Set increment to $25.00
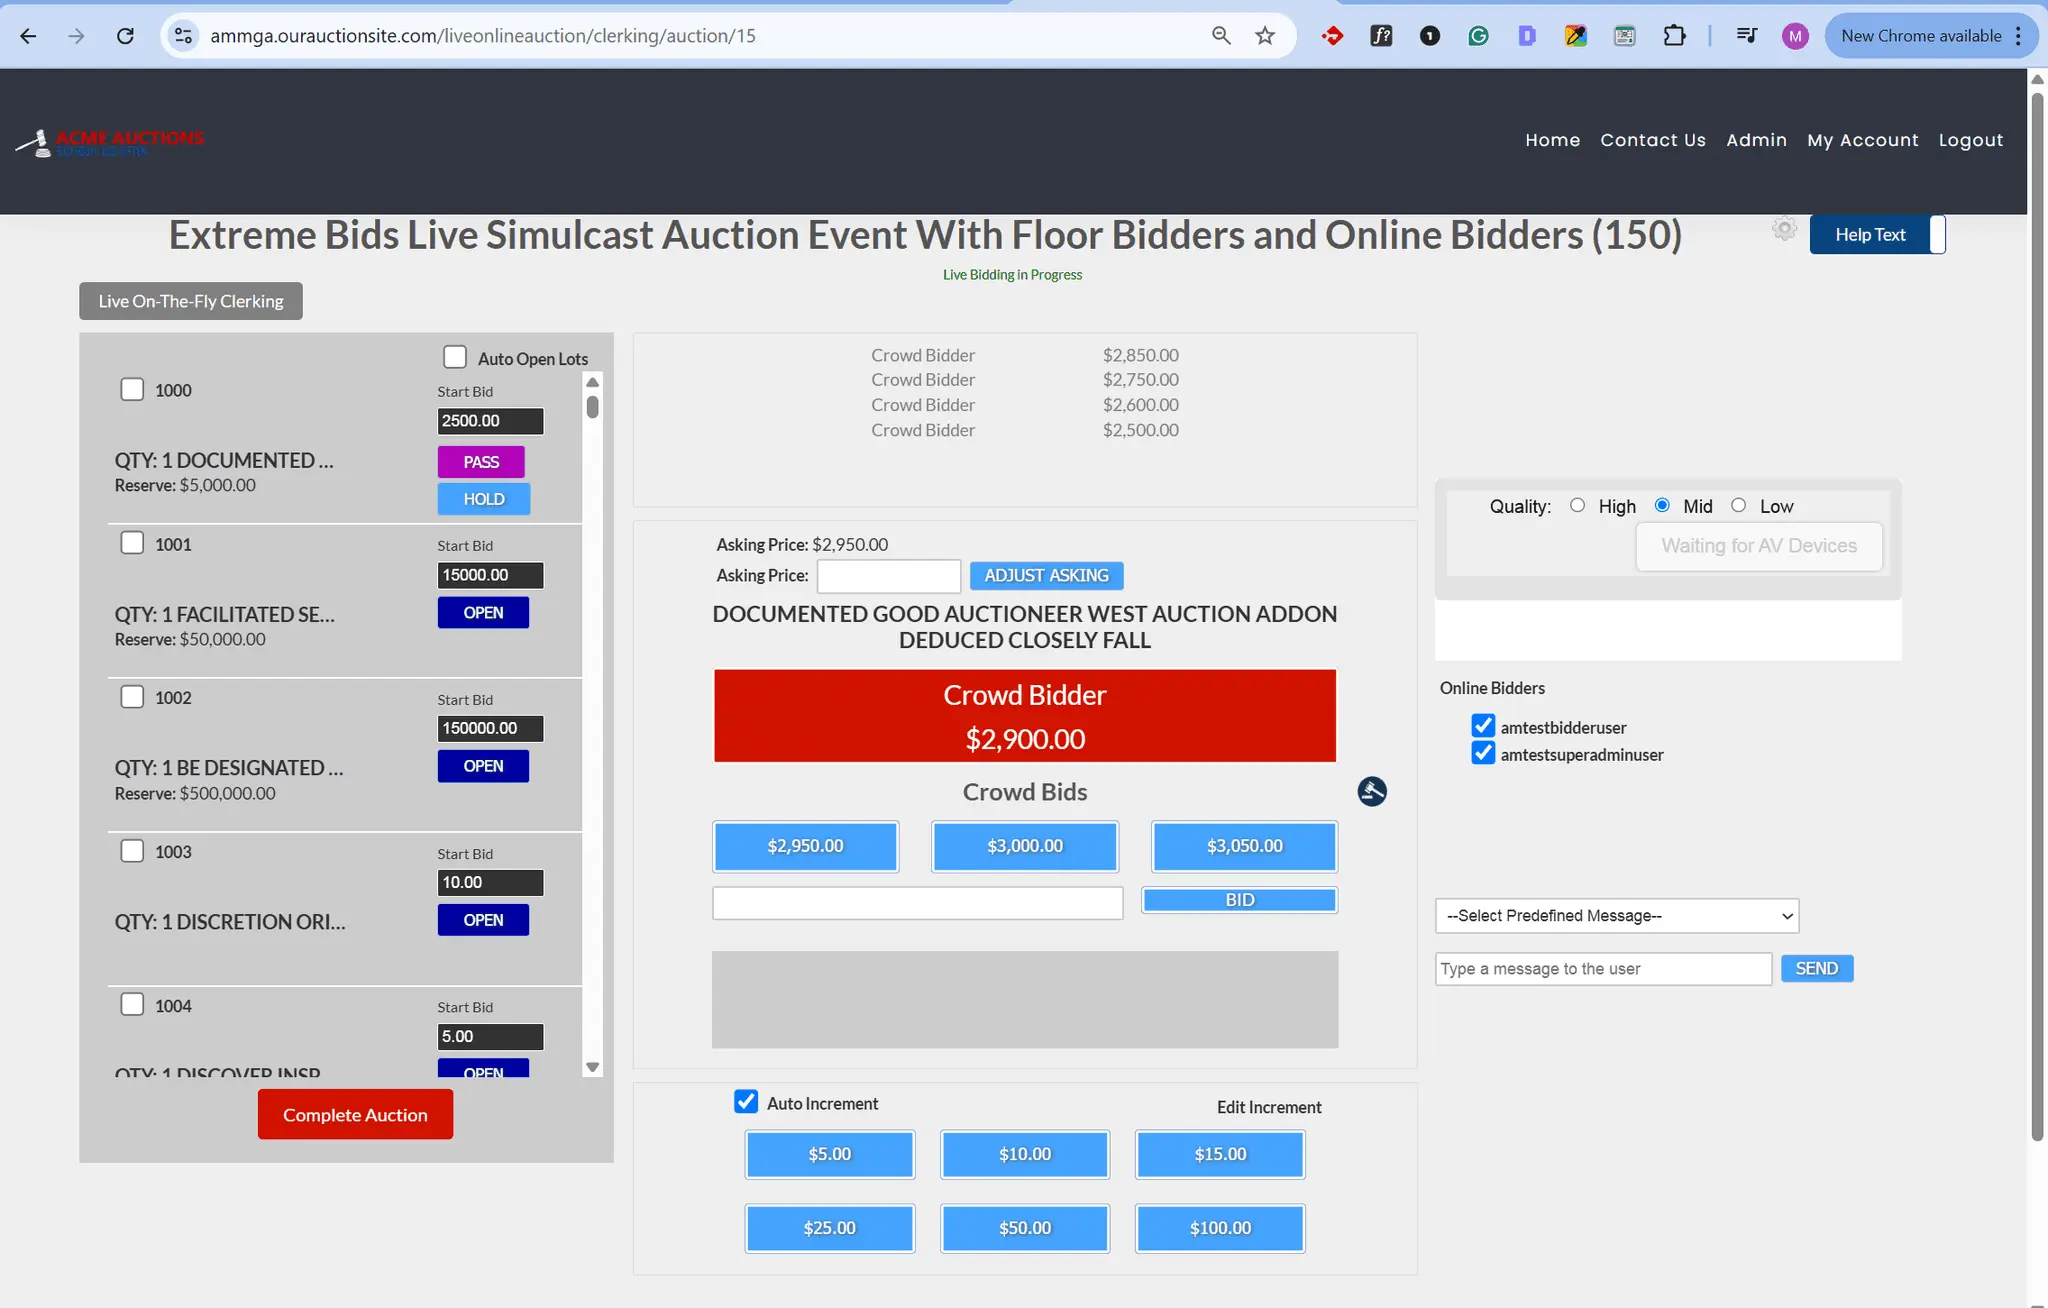Screen dimensions: 2048x1308 coord(830,1228)
